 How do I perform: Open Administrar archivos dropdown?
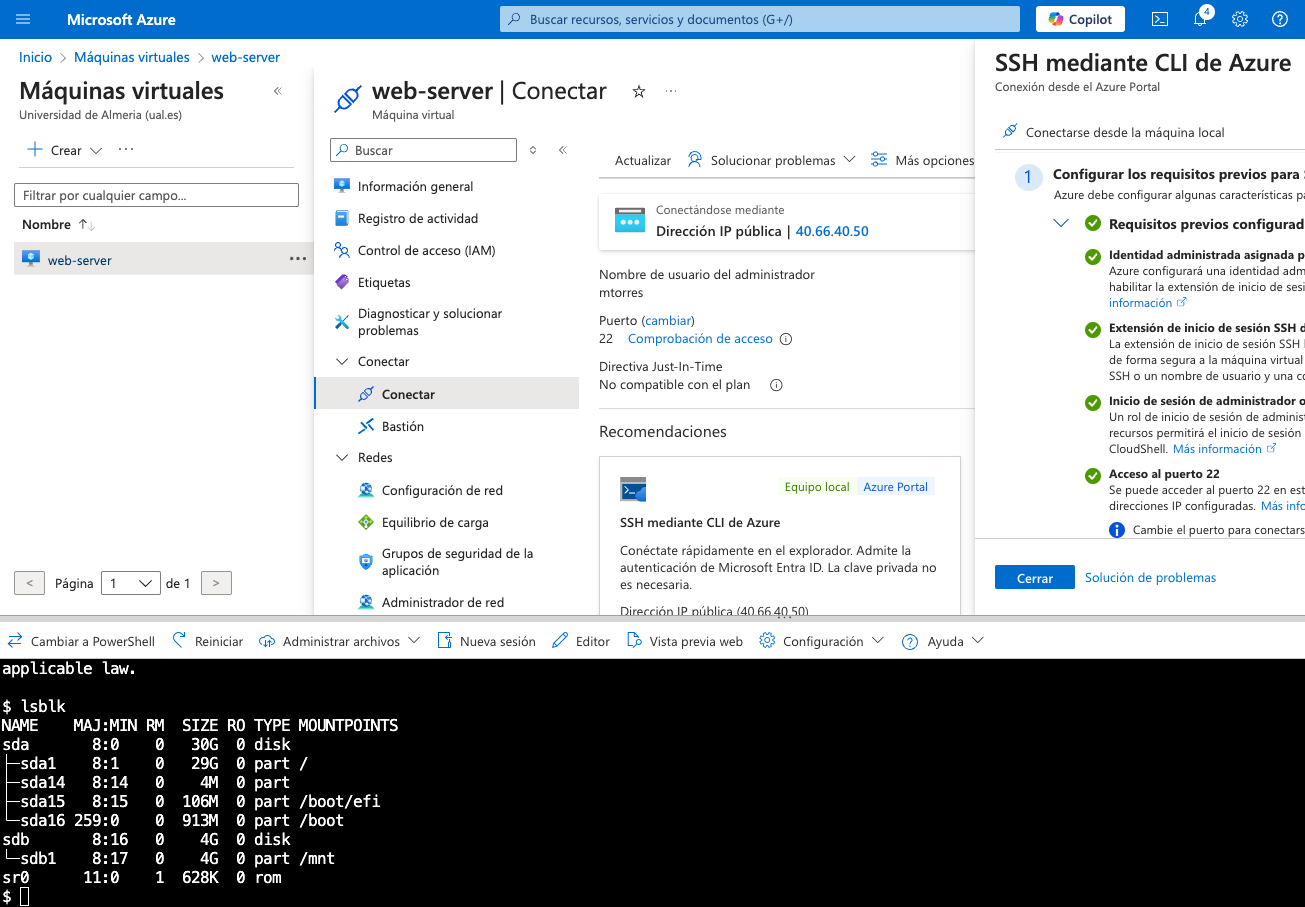tap(340, 641)
